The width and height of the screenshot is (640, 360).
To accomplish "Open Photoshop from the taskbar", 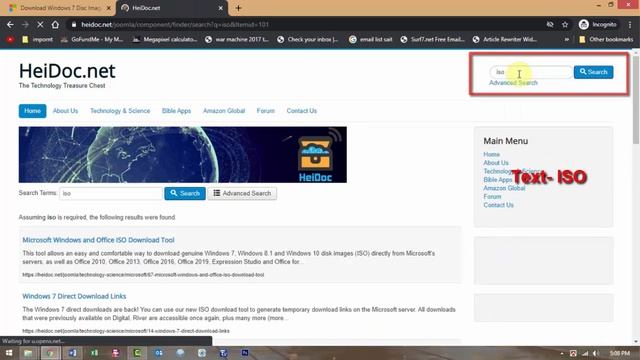I will [x=245, y=353].
